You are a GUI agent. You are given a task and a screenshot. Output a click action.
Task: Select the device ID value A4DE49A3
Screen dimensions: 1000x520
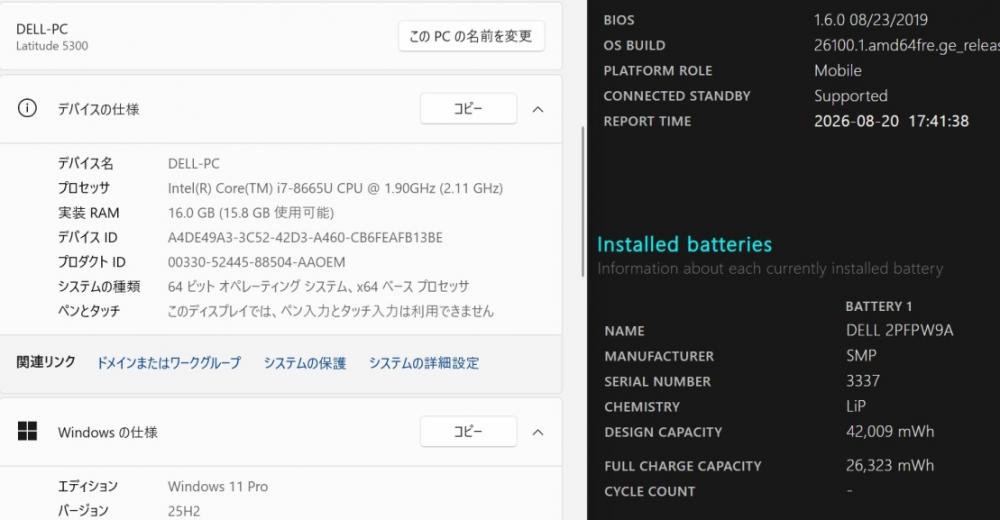(305, 237)
